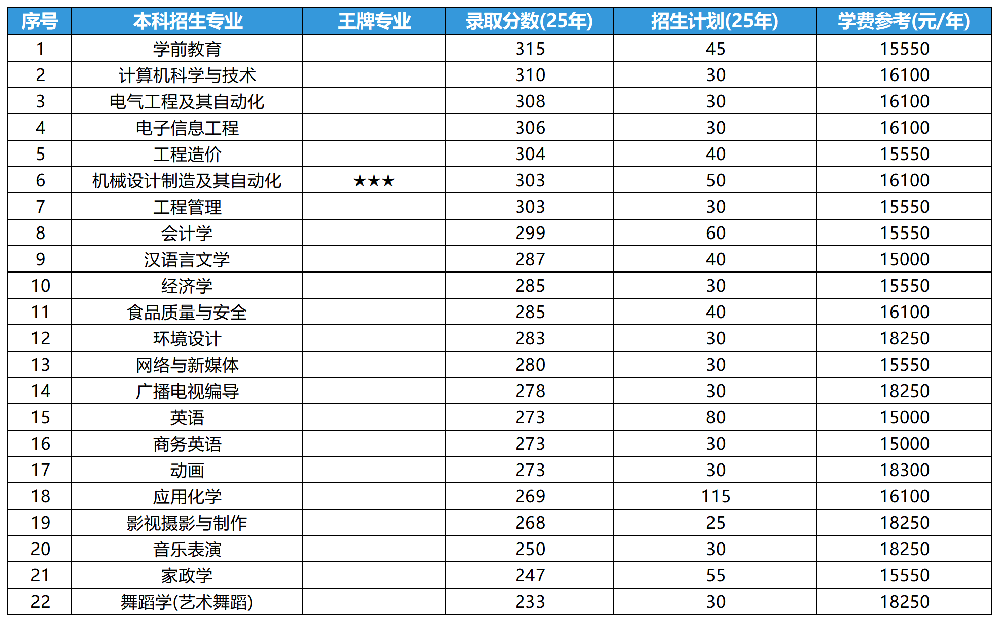Click row number 22 in 序号 column
The width and height of the screenshot is (1000, 623).
[40, 602]
